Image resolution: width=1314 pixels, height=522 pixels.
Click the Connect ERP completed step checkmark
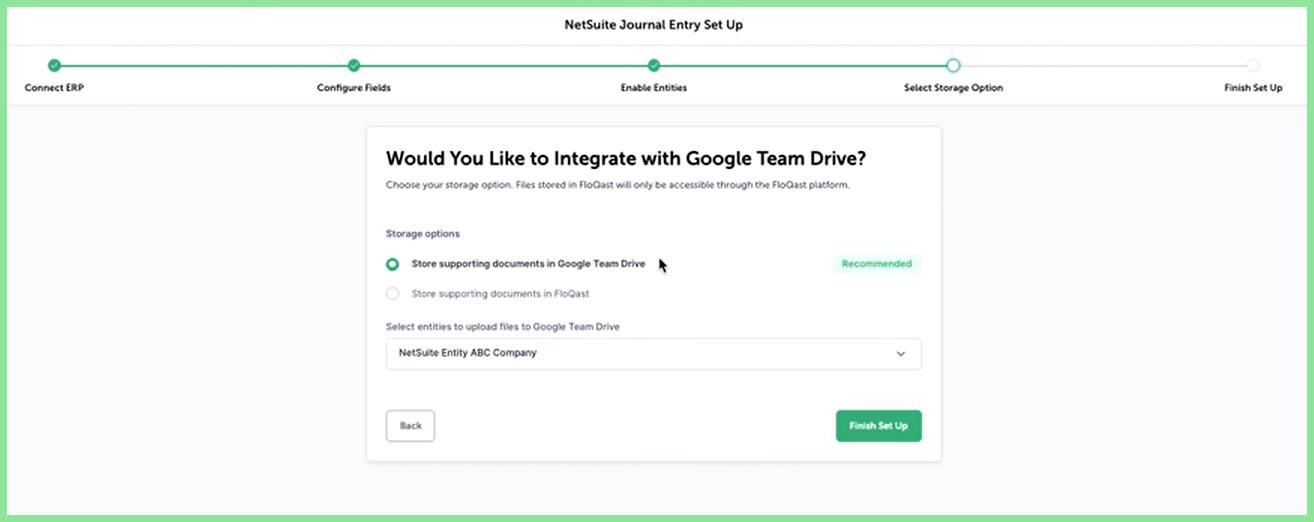pos(54,65)
